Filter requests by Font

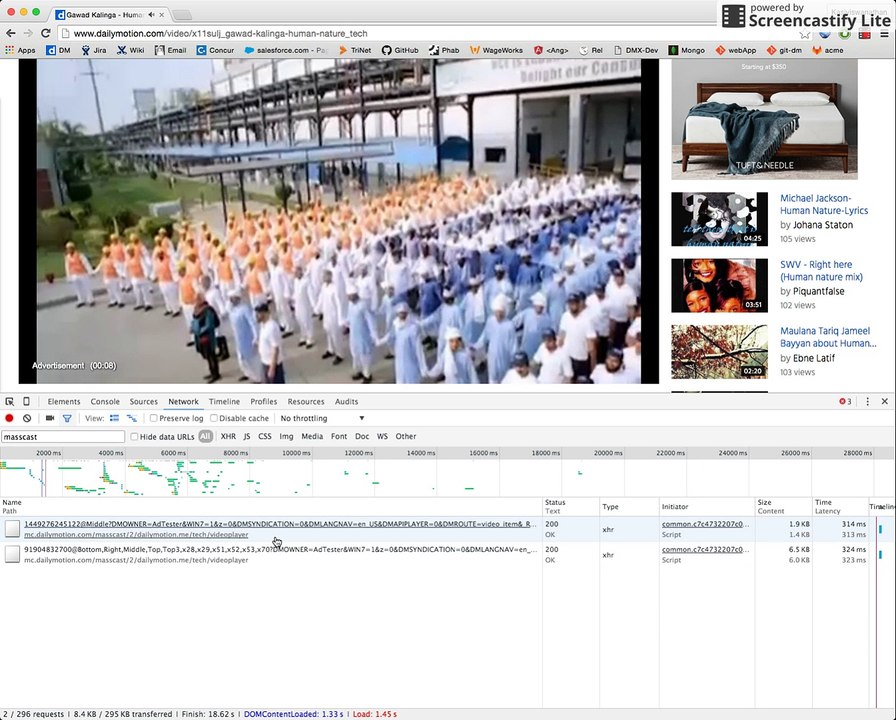tap(339, 437)
